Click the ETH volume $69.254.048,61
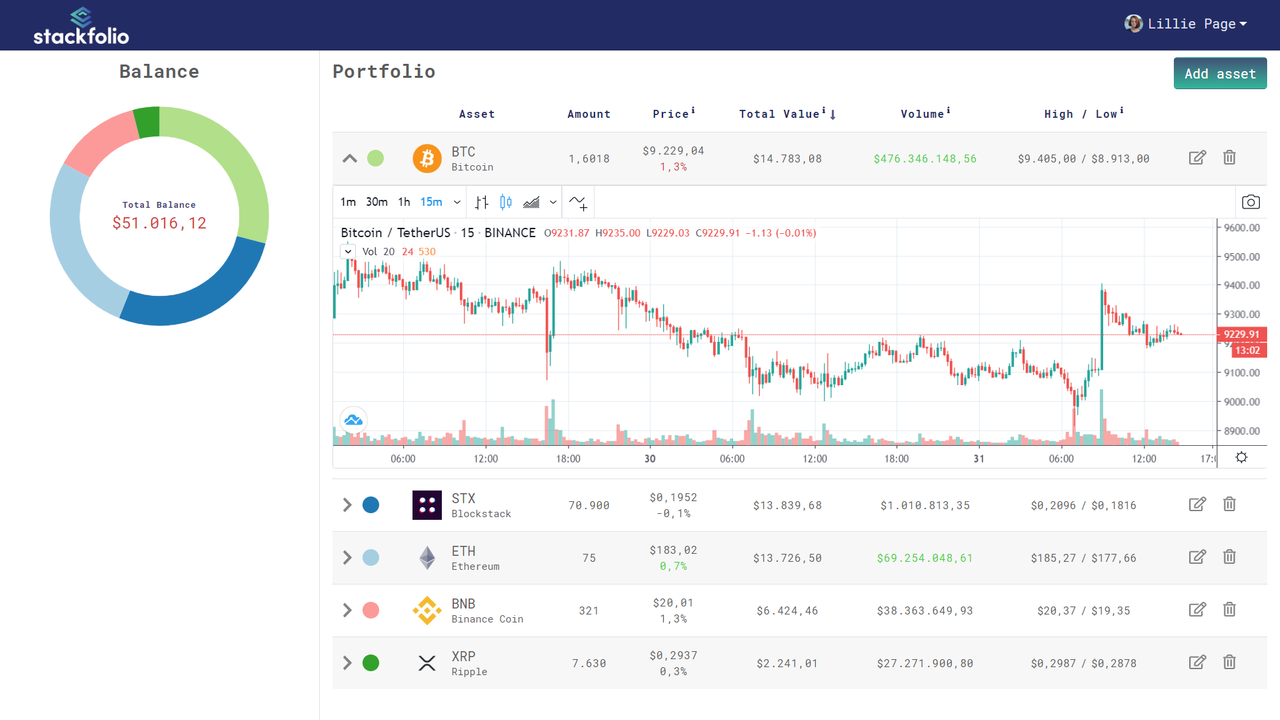1280x720 pixels. (924, 558)
